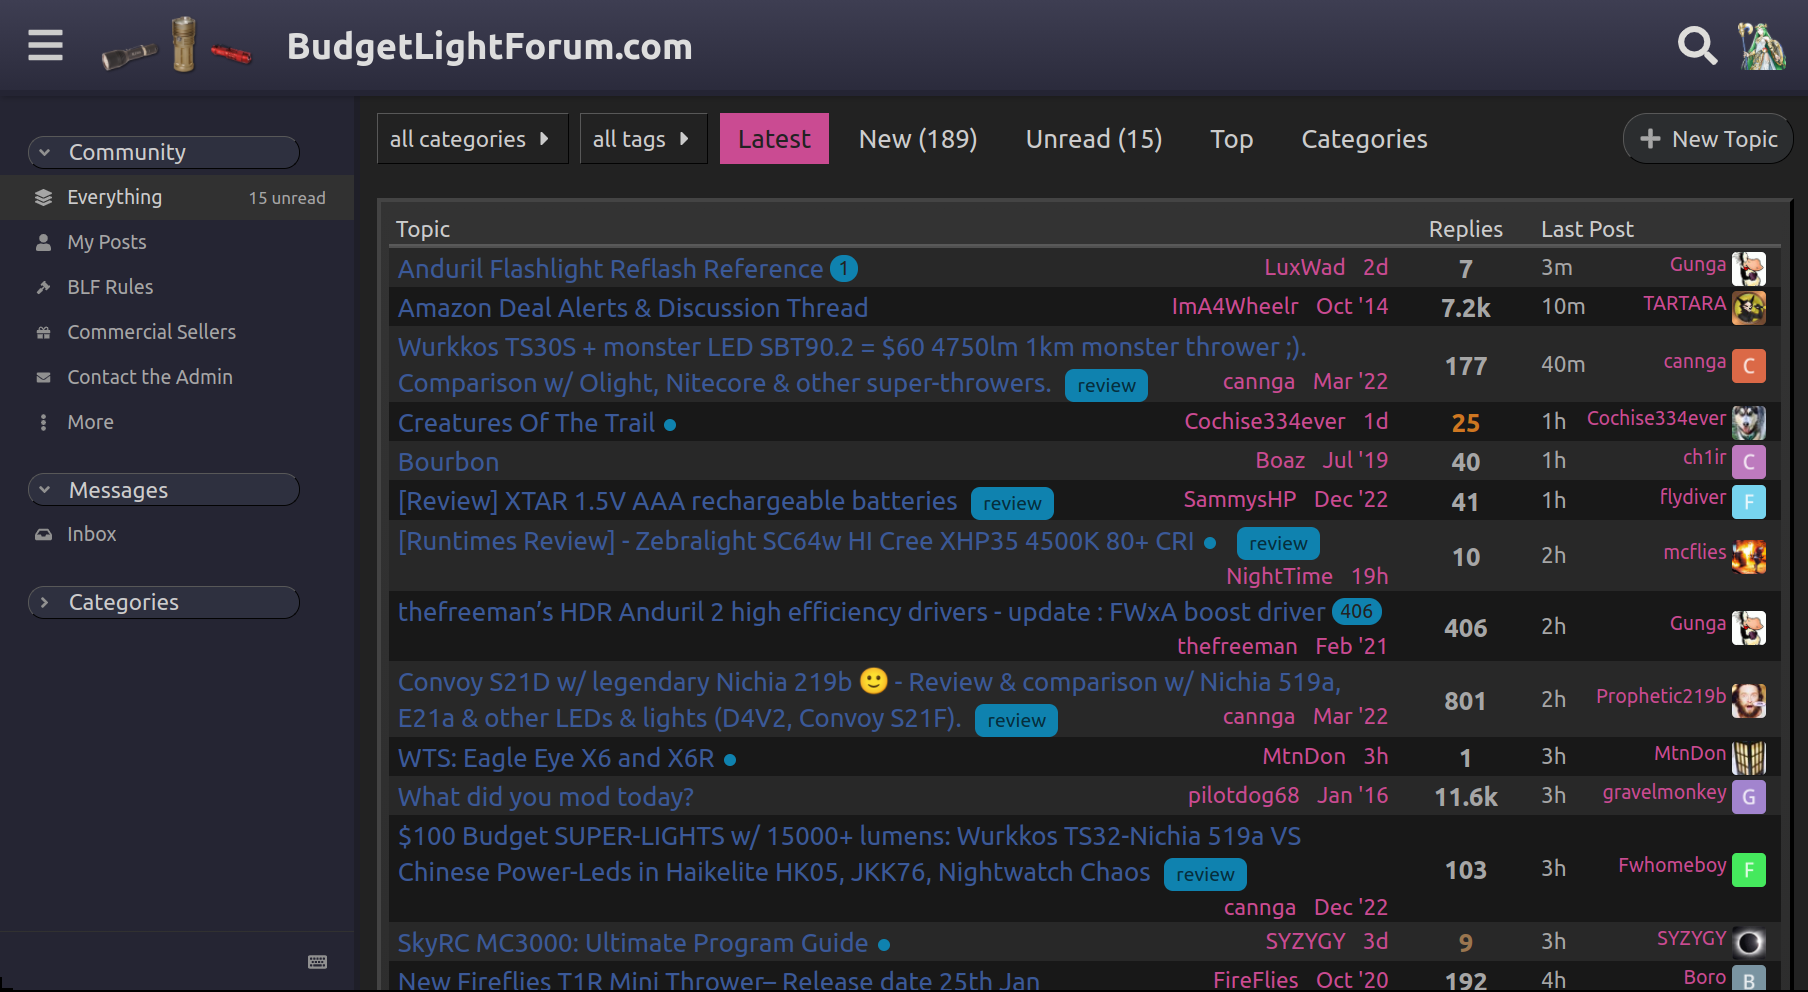Viewport: 1808px width, 992px height.
Task: Sort by the Last Post column header
Action: 1587,229
